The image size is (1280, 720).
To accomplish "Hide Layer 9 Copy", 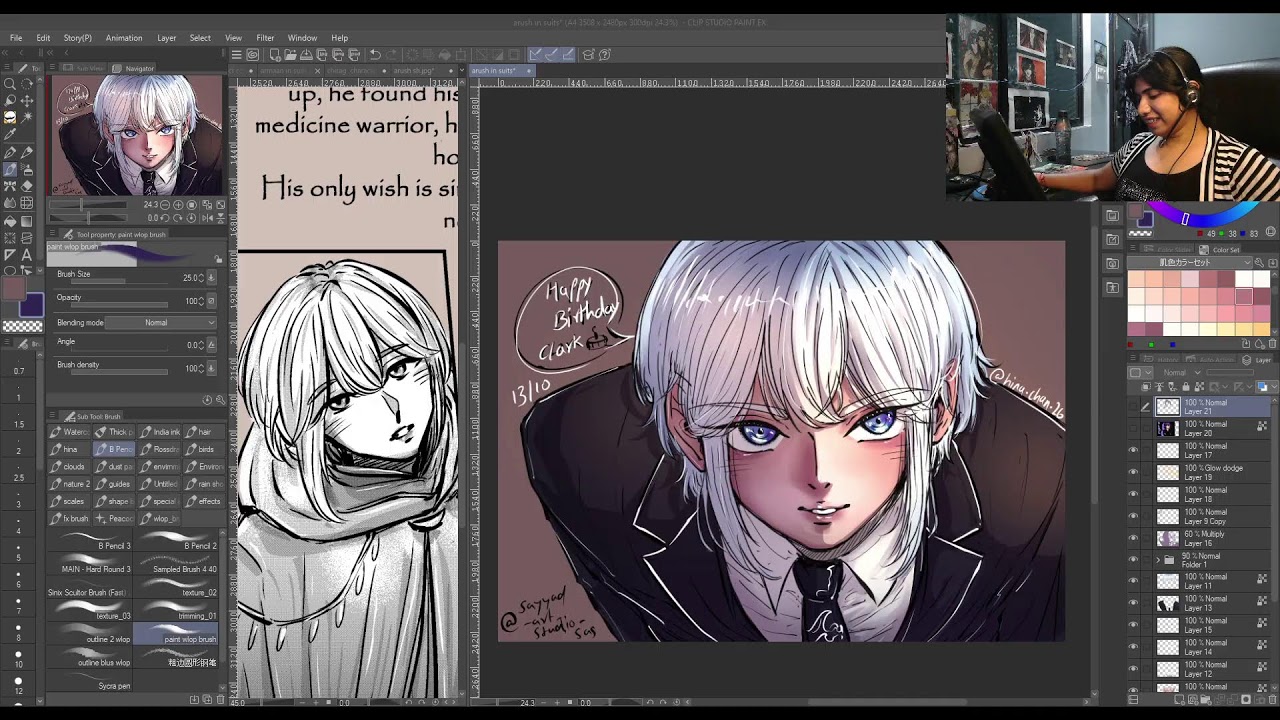I will (1133, 516).
